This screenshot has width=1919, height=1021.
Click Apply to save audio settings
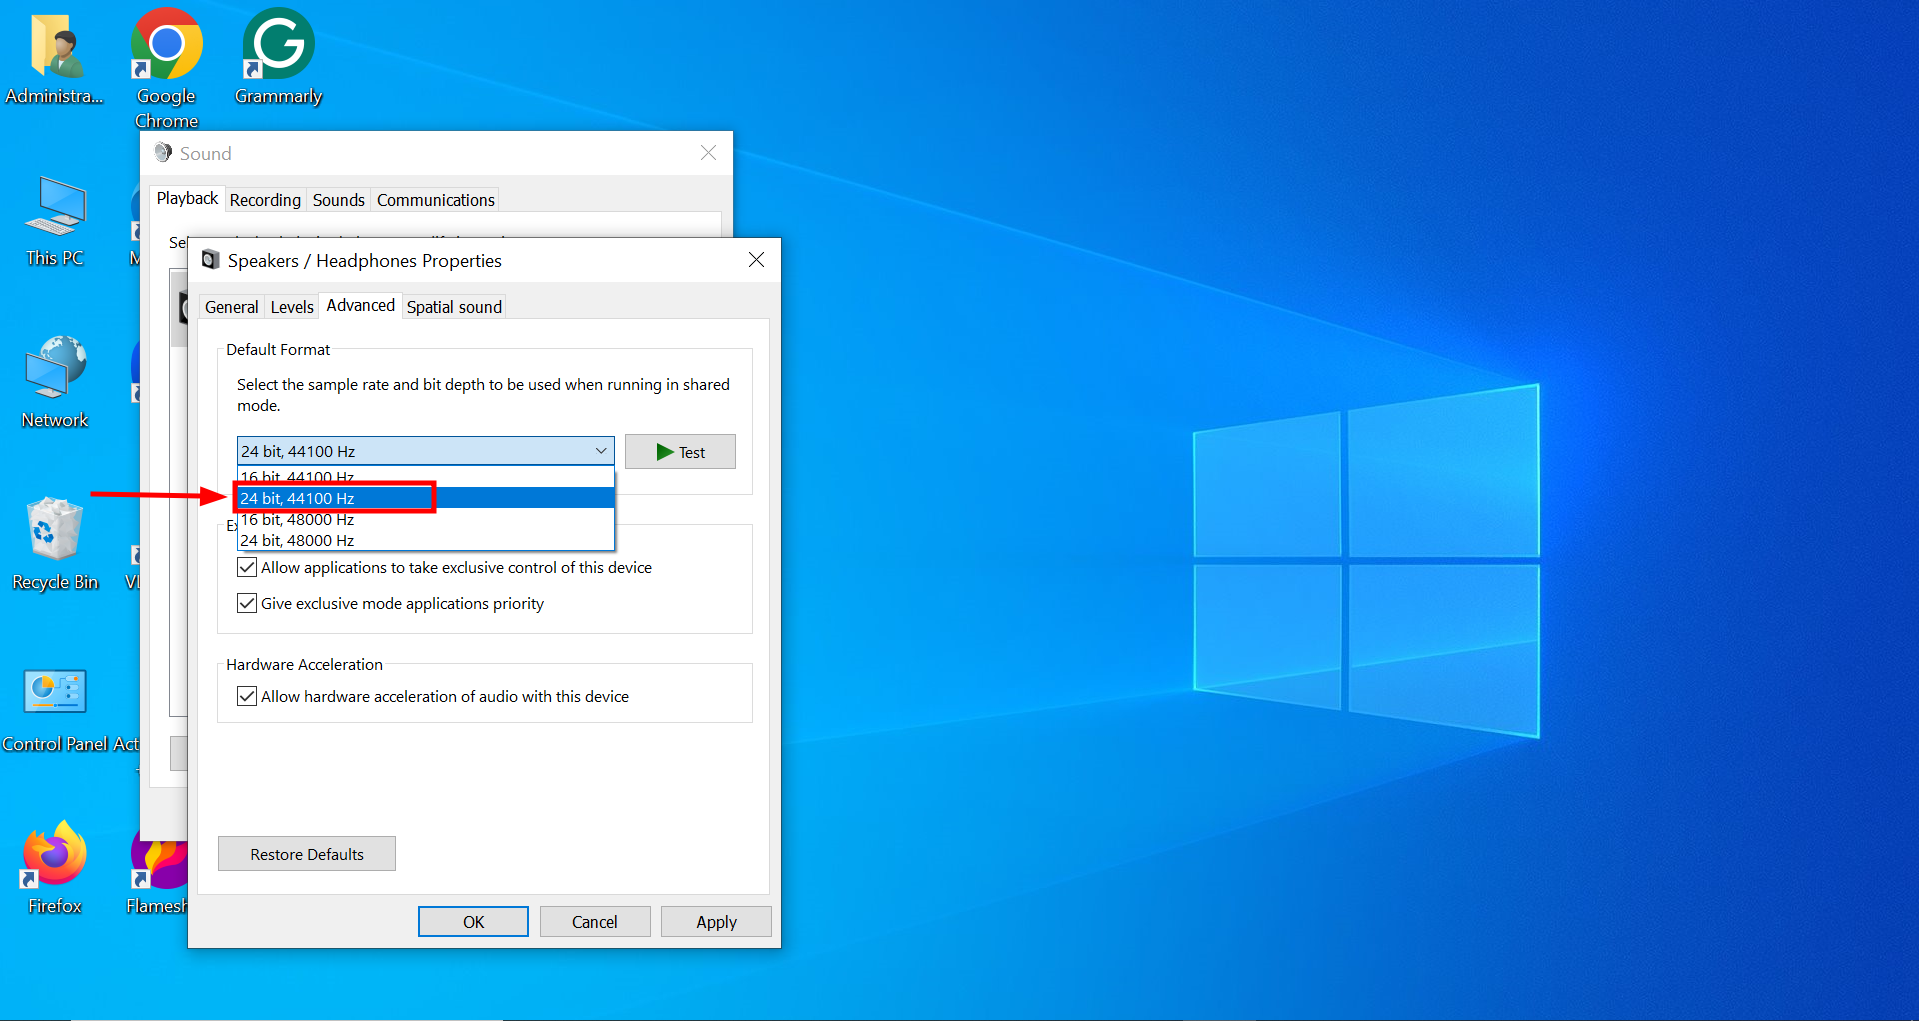click(x=716, y=922)
